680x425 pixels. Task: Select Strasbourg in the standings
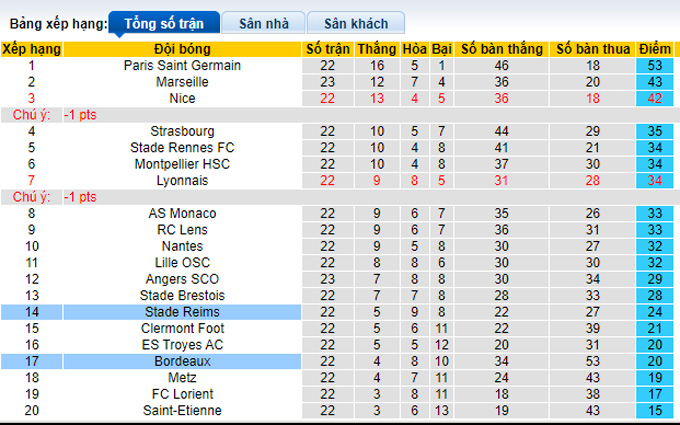182,131
